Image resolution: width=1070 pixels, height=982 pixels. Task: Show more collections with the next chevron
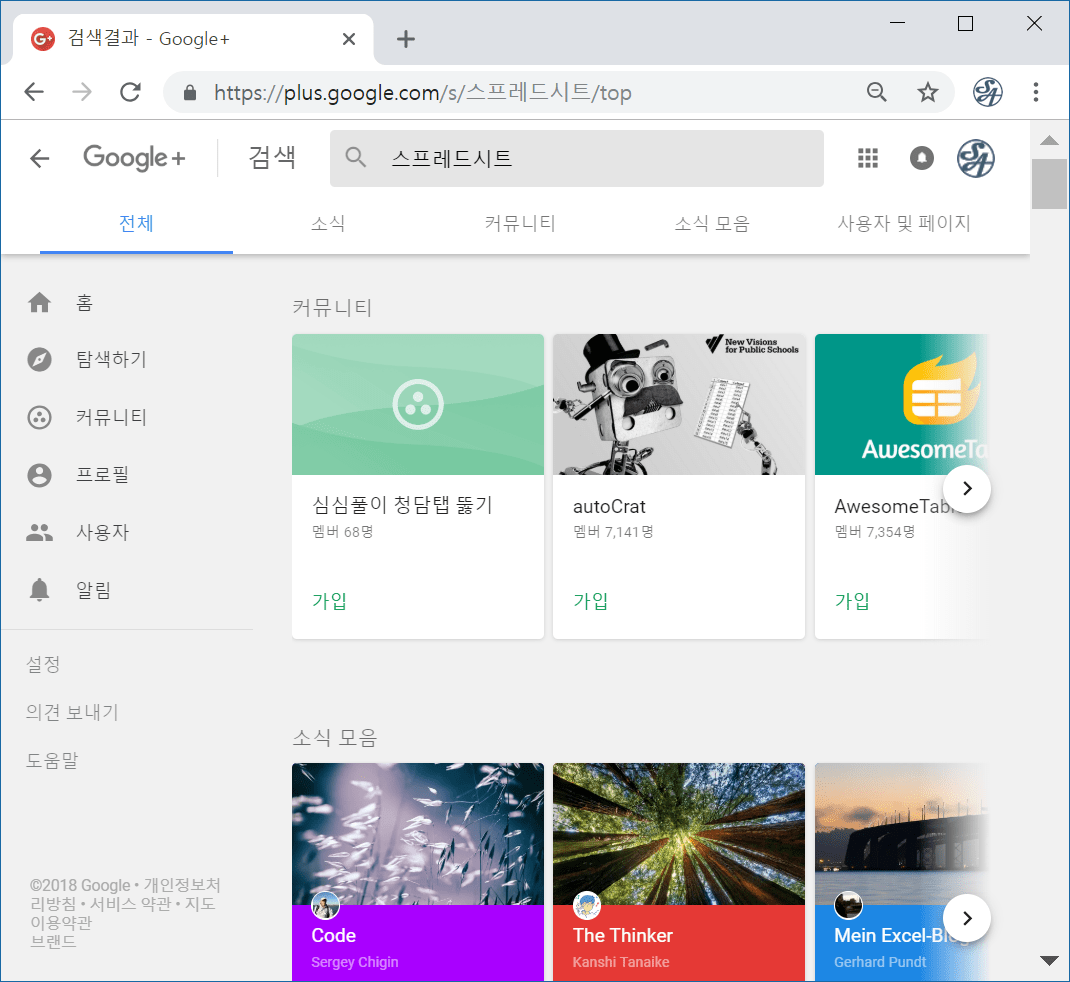966,917
